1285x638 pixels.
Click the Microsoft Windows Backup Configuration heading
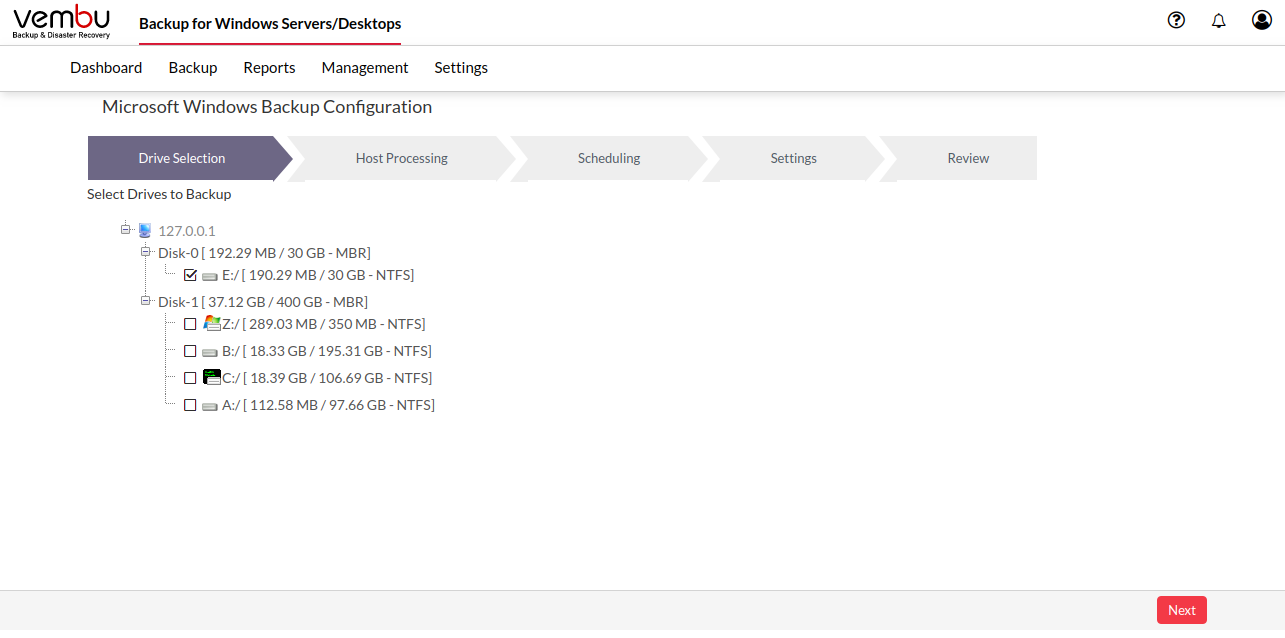tap(267, 107)
